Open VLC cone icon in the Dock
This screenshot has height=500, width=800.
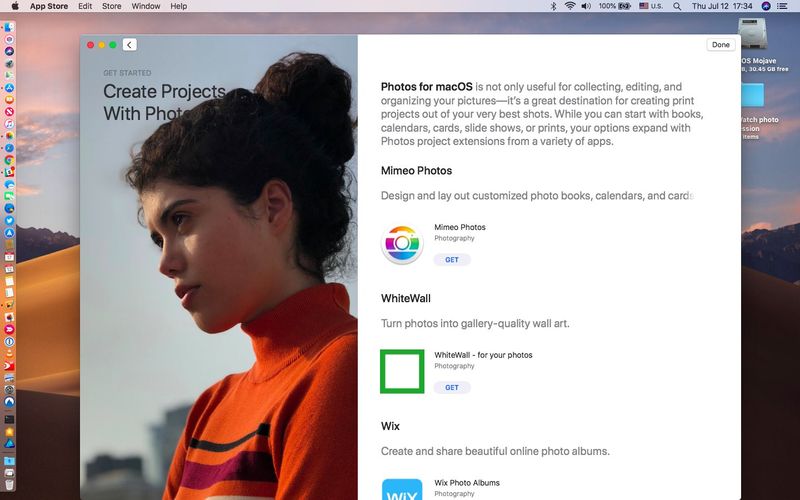click(9, 354)
